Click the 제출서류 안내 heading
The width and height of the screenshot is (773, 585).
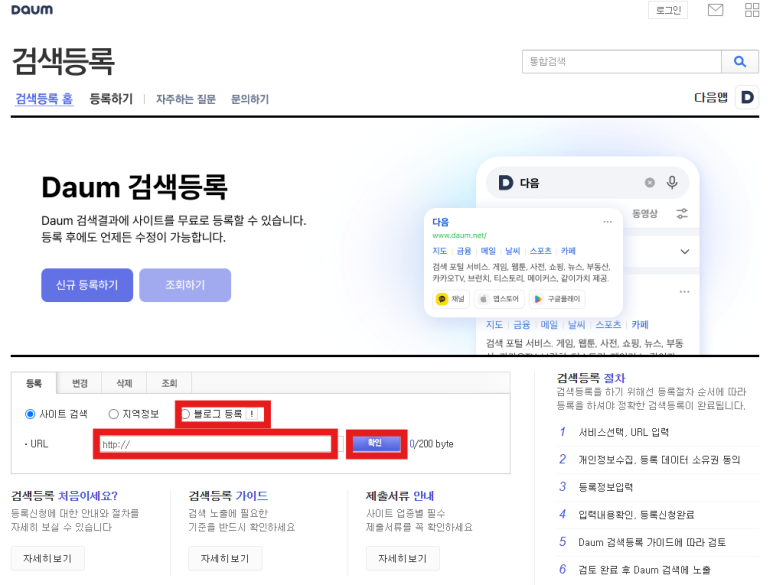click(400, 496)
